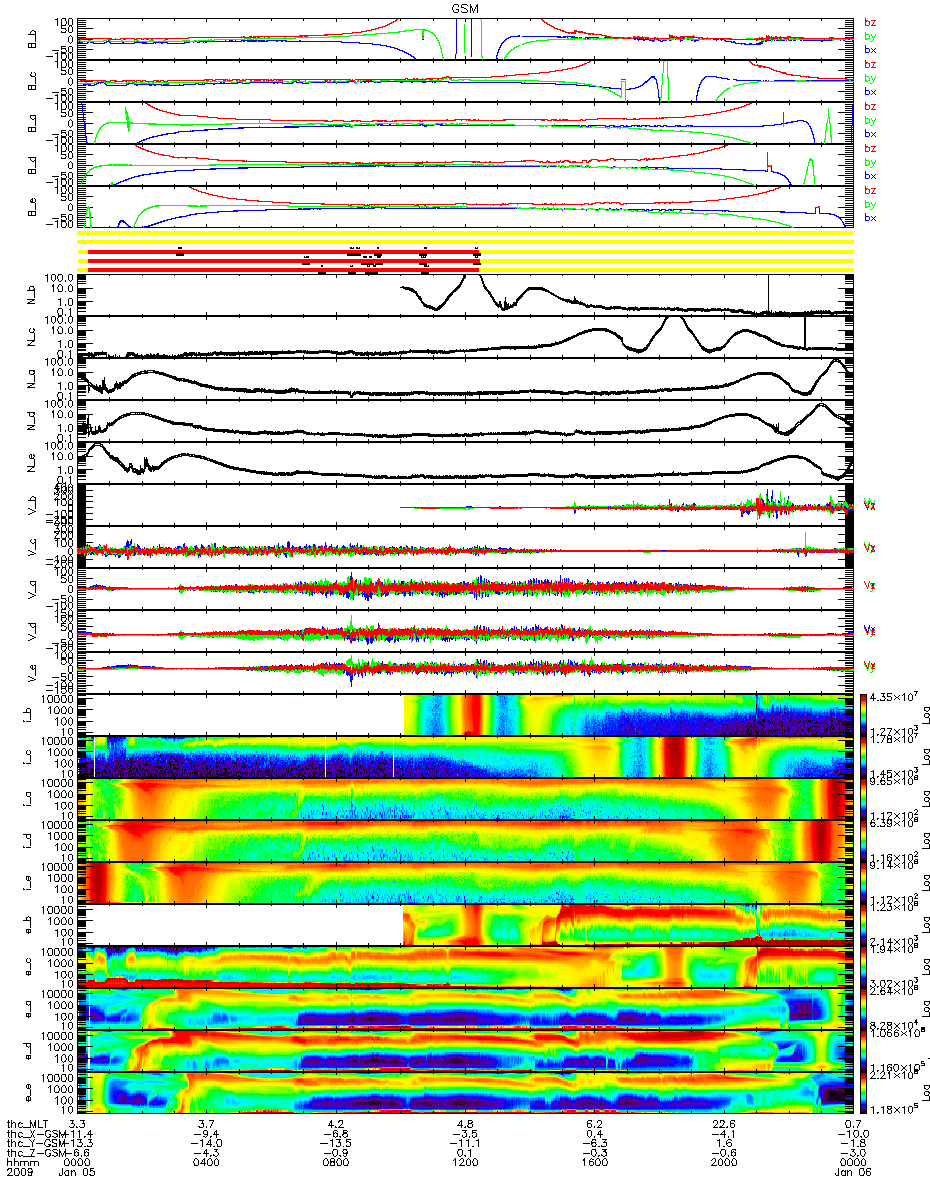Click inside the N_c density plot
930x1200 pixels.
point(466,337)
